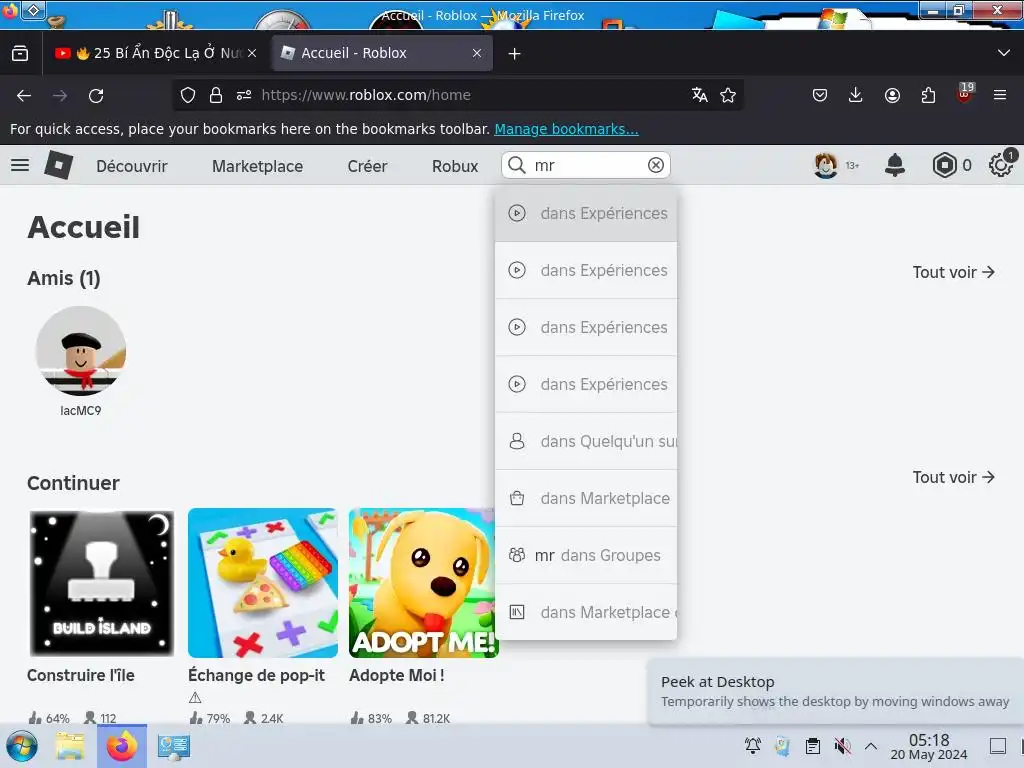Open Firefox tab overview (Firefox View) icon
1024x768 pixels.
point(20,54)
